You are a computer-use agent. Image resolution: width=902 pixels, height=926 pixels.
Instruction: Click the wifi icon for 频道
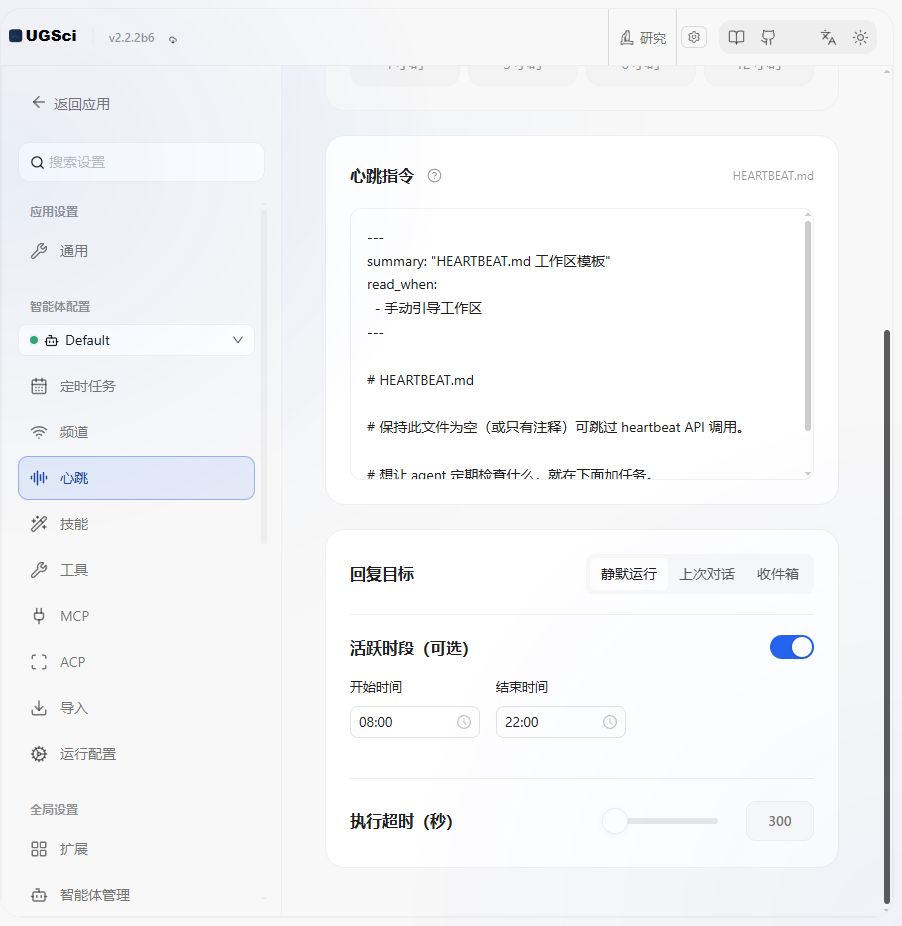point(39,432)
